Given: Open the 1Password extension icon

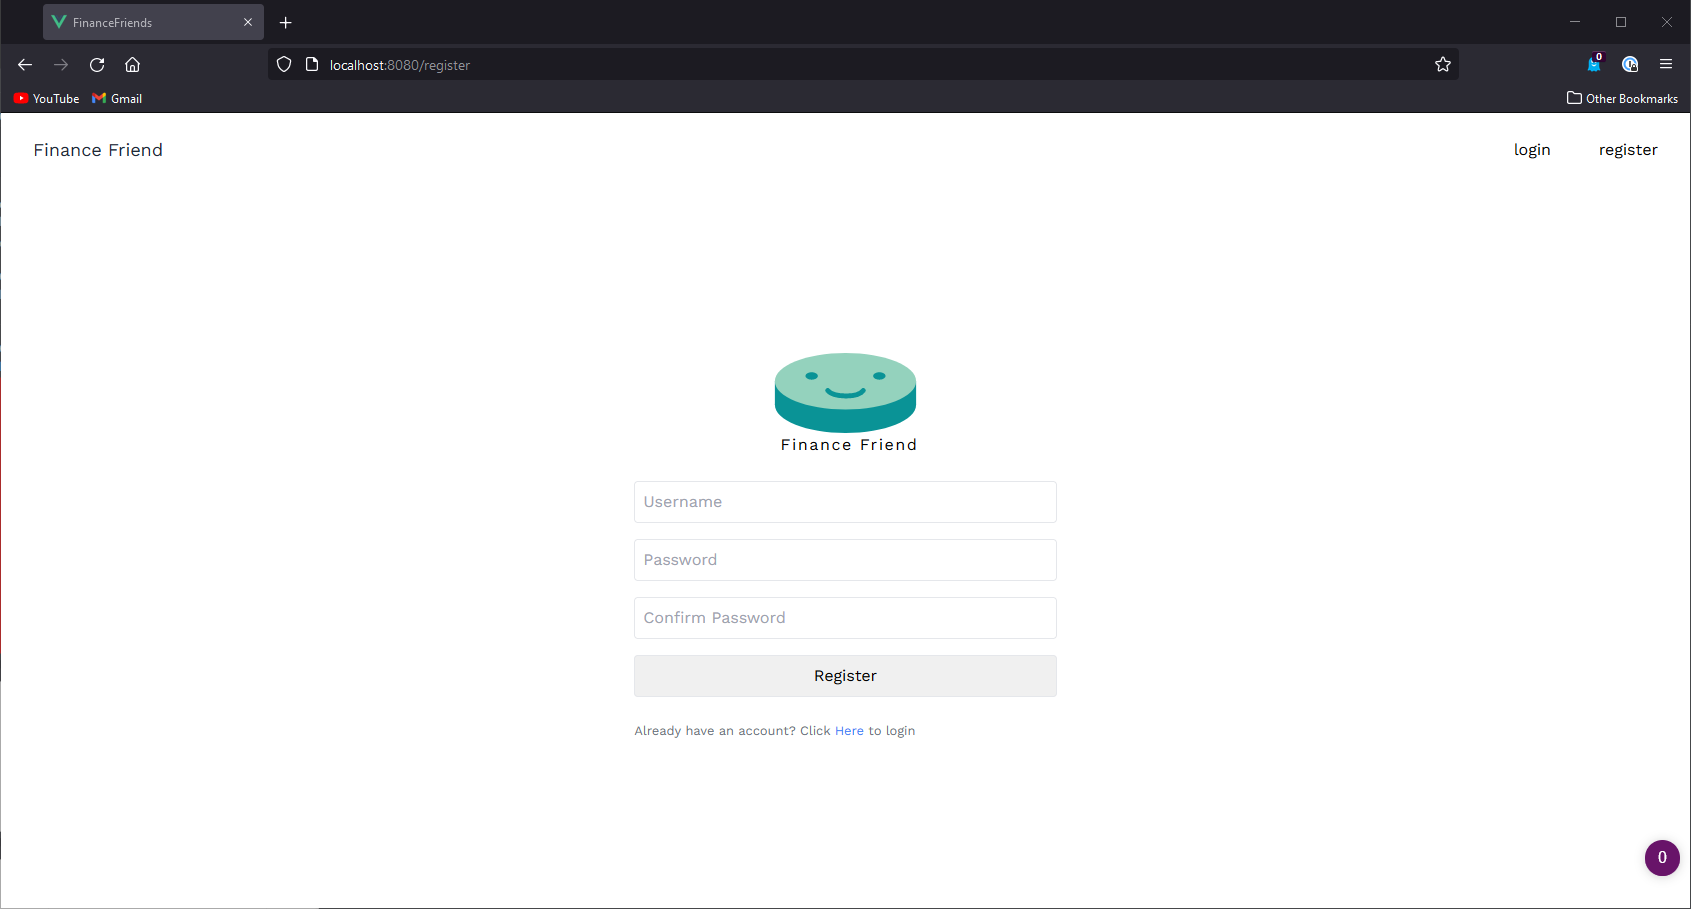Looking at the screenshot, I should click(x=1630, y=64).
